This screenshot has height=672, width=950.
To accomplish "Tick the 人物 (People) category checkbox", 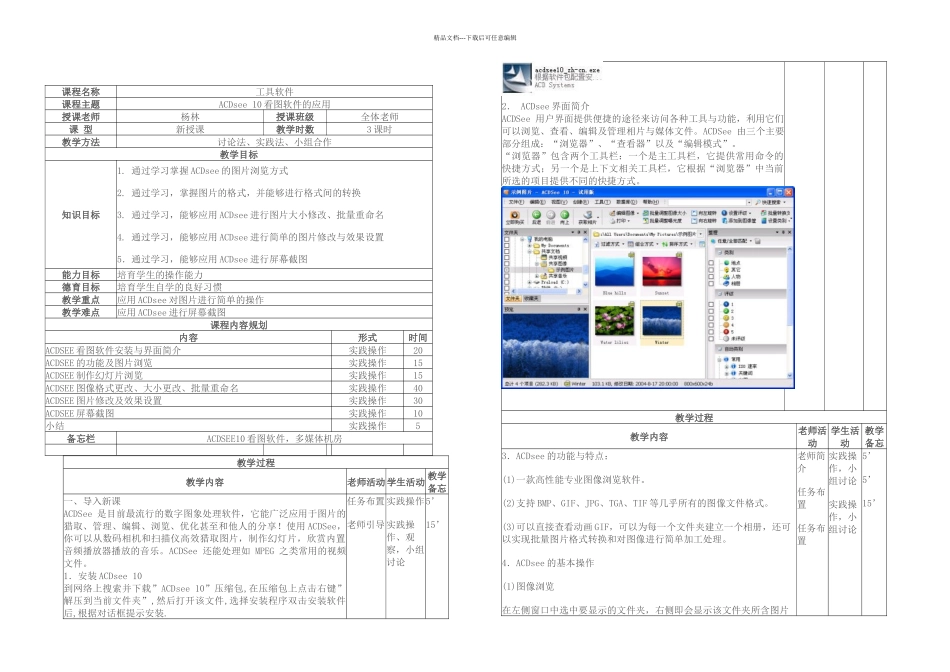I will 711,276.
